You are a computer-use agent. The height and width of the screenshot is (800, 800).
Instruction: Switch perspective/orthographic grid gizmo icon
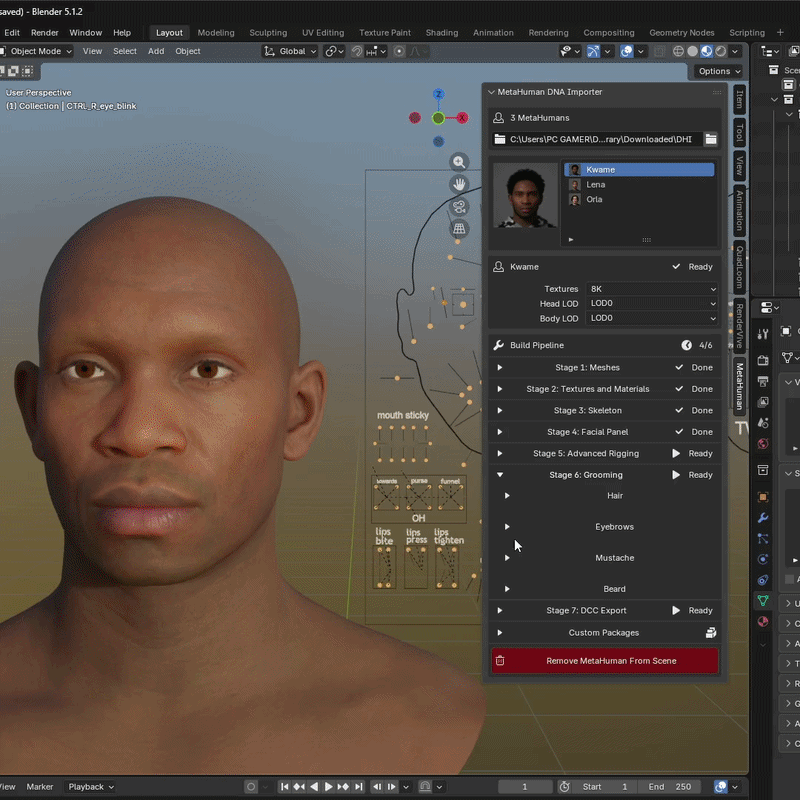(x=459, y=229)
